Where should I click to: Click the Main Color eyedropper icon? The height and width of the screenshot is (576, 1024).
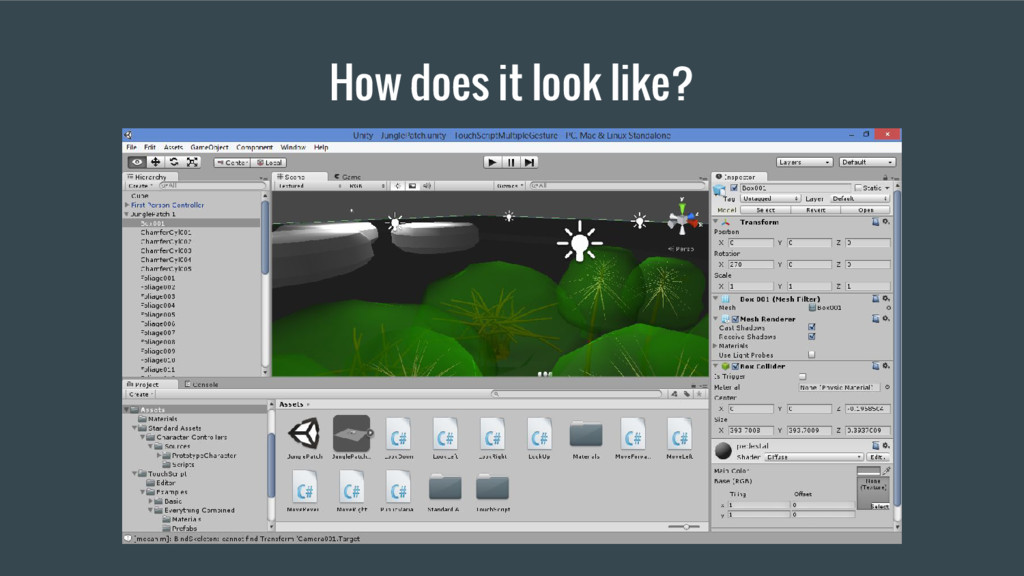click(887, 470)
